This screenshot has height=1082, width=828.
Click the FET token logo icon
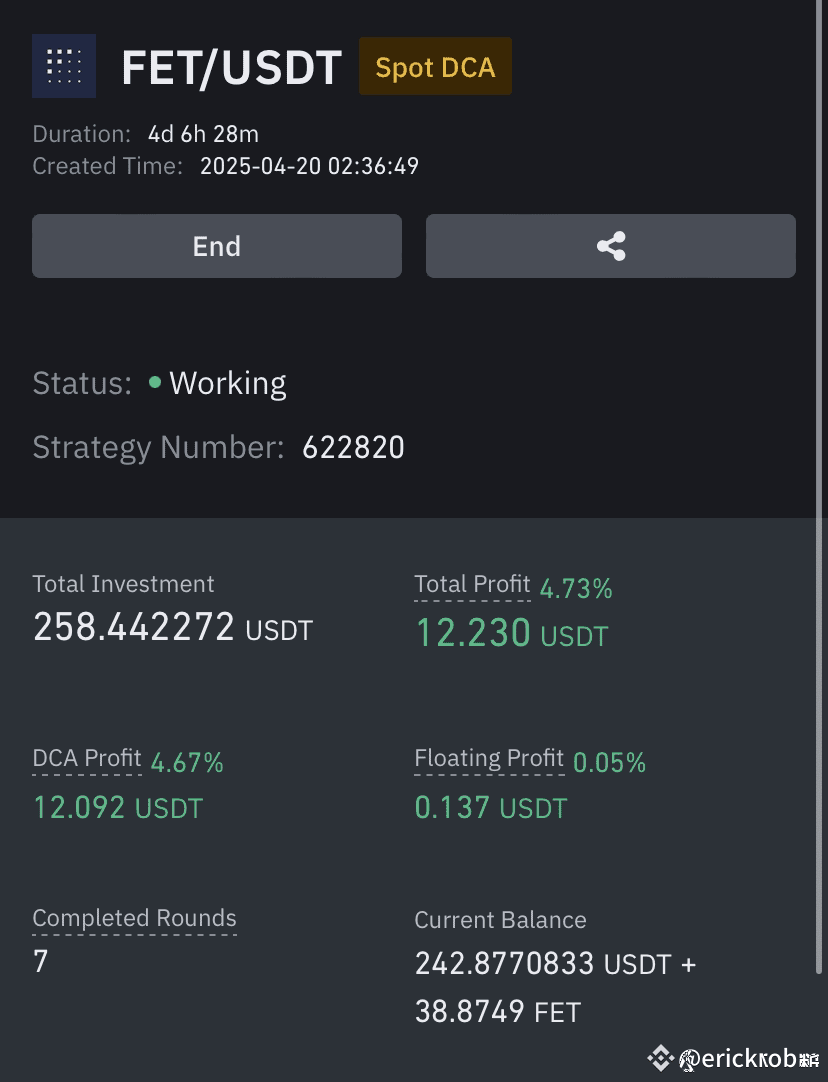click(x=63, y=66)
